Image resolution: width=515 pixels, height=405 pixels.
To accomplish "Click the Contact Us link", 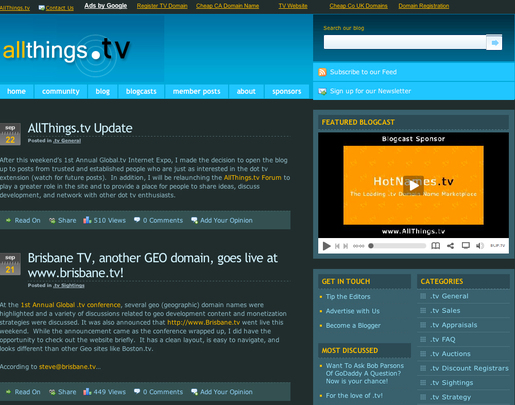I will pyautogui.click(x=60, y=8).
